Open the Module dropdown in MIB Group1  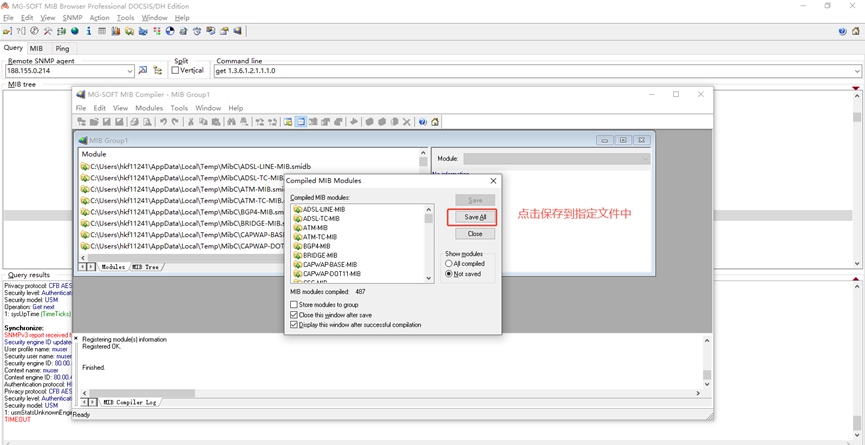(x=645, y=159)
